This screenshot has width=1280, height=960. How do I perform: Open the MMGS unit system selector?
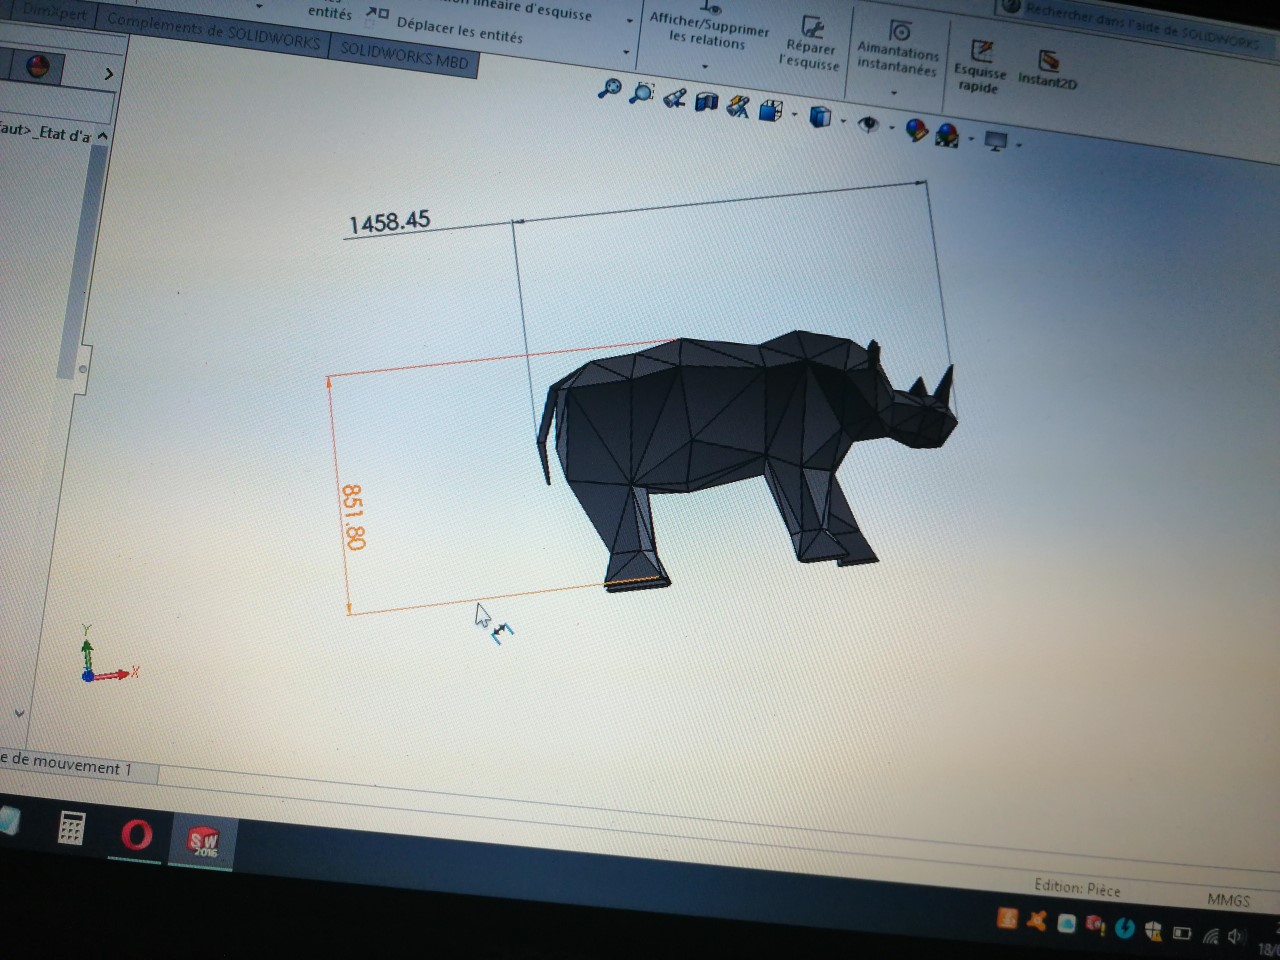[1228, 899]
